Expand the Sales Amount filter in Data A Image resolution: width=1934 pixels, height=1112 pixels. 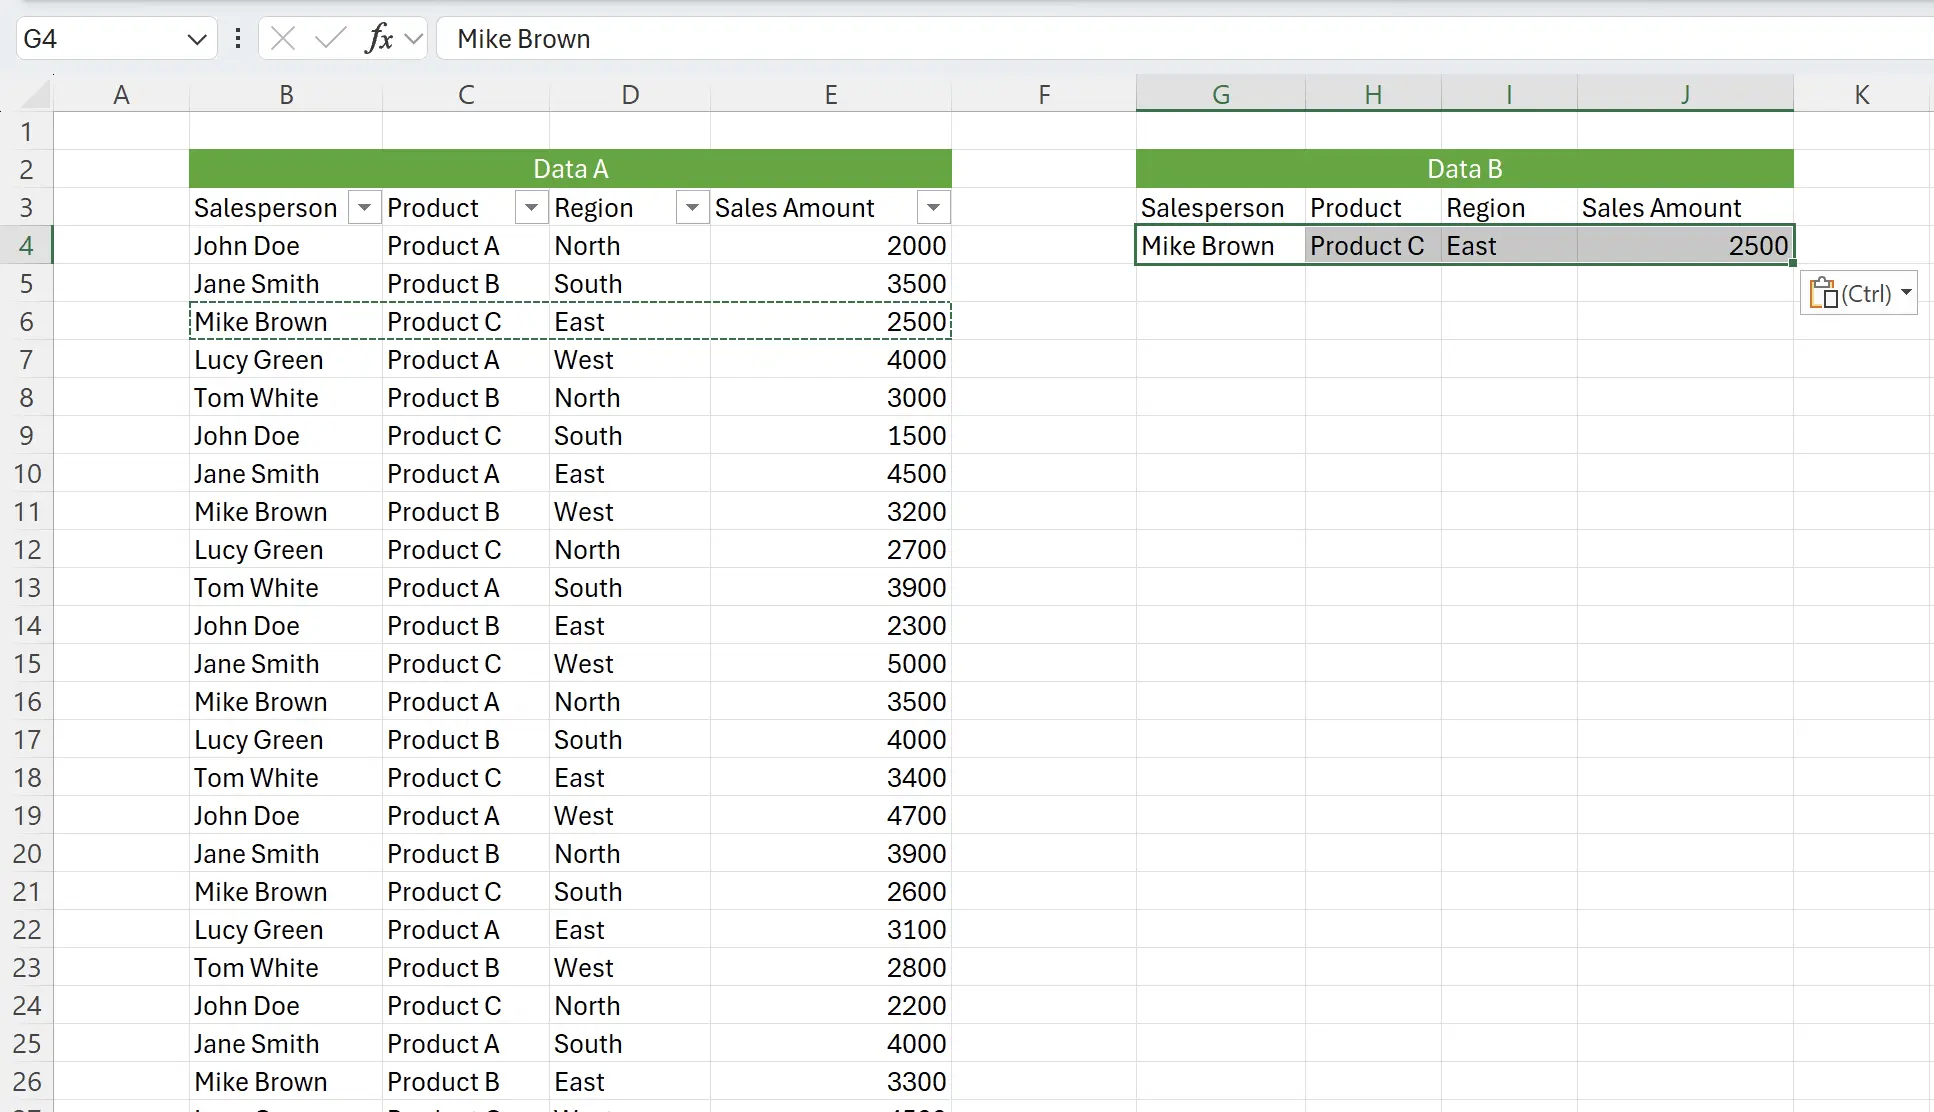click(932, 207)
